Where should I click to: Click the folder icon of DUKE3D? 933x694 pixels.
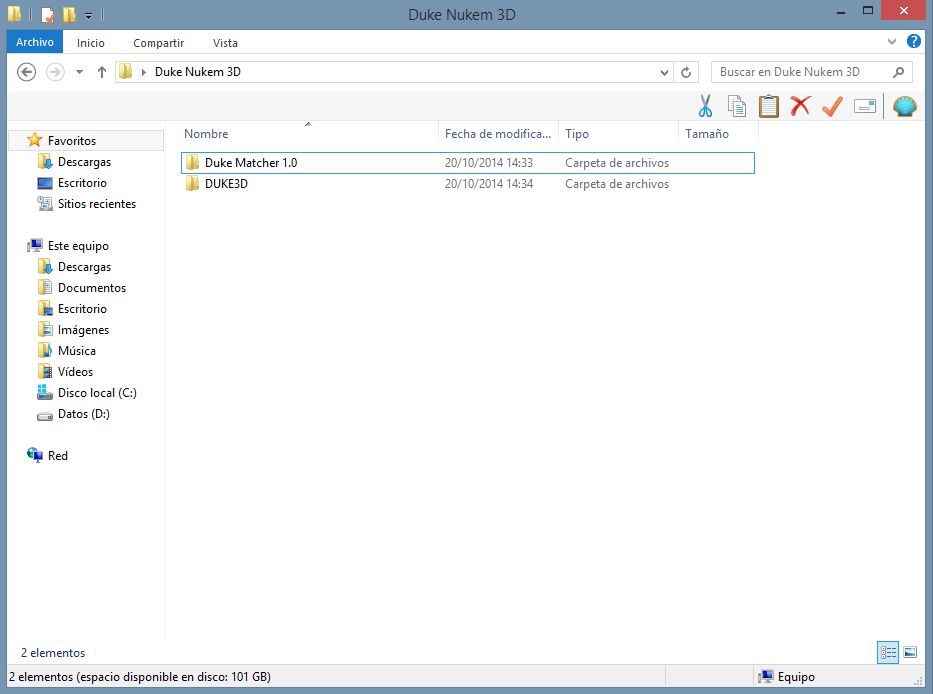tap(192, 183)
